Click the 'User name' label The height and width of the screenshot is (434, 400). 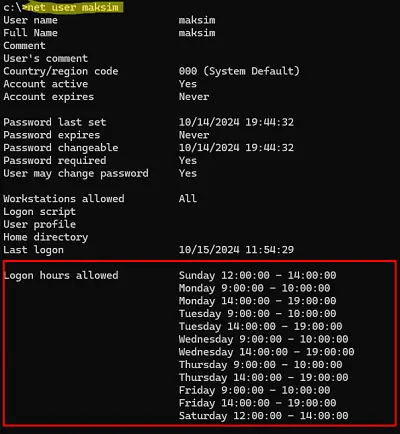pyautogui.click(x=30, y=20)
